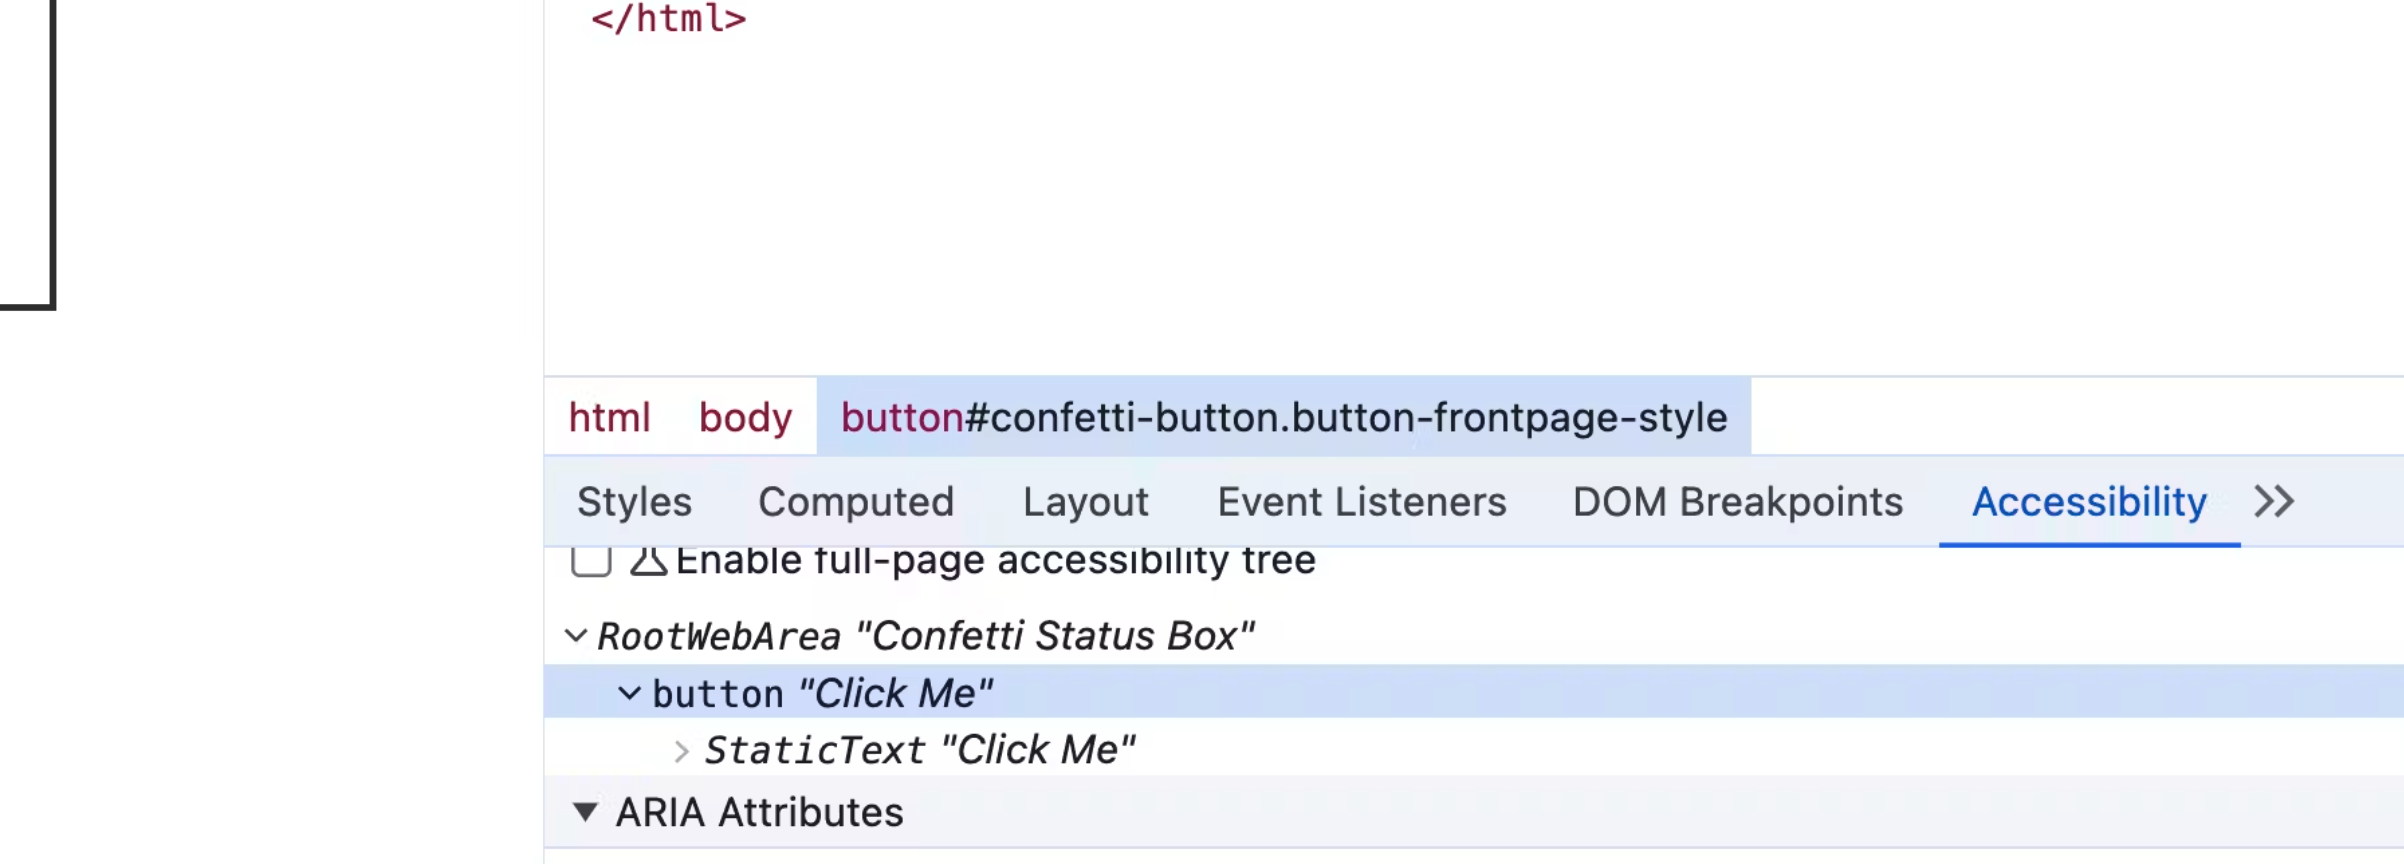Select the Accessibility tab

[x=2089, y=501]
